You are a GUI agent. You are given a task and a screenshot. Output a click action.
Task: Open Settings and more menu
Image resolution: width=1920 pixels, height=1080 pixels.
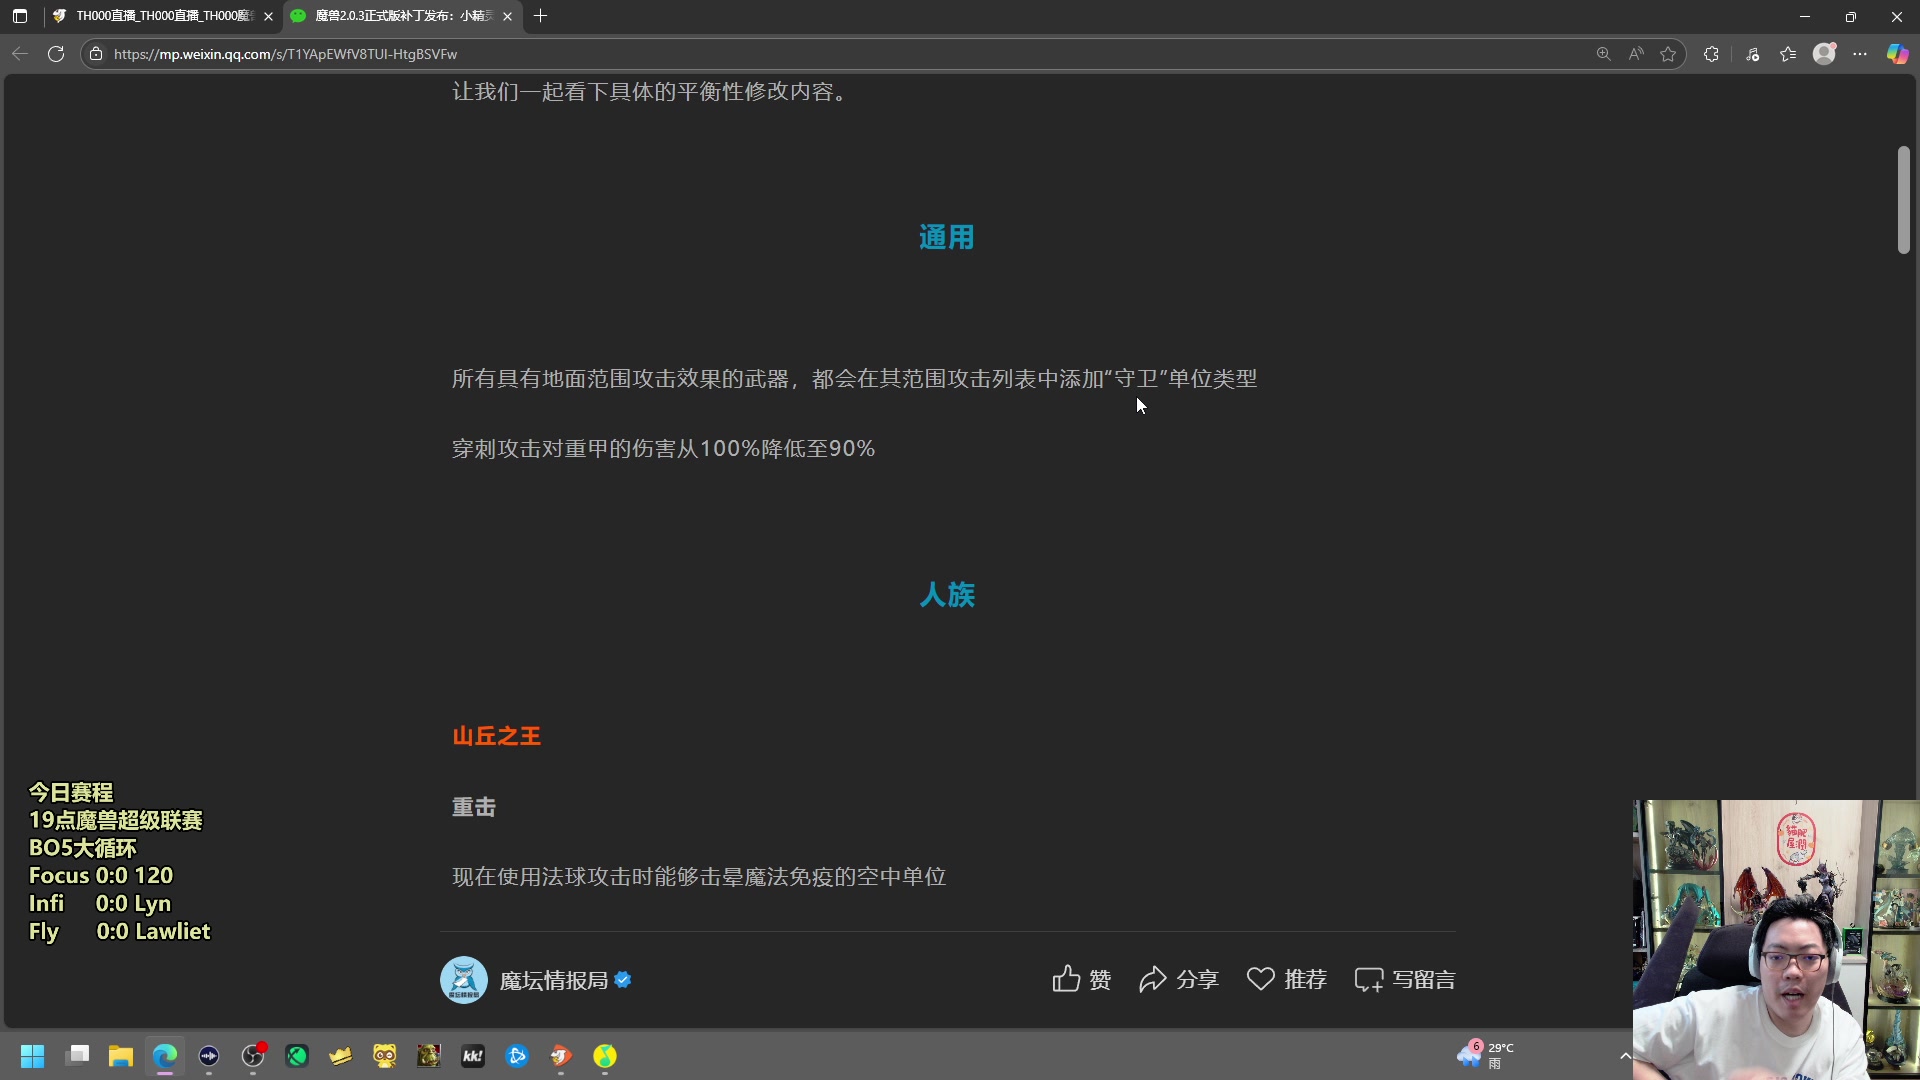tap(1860, 54)
